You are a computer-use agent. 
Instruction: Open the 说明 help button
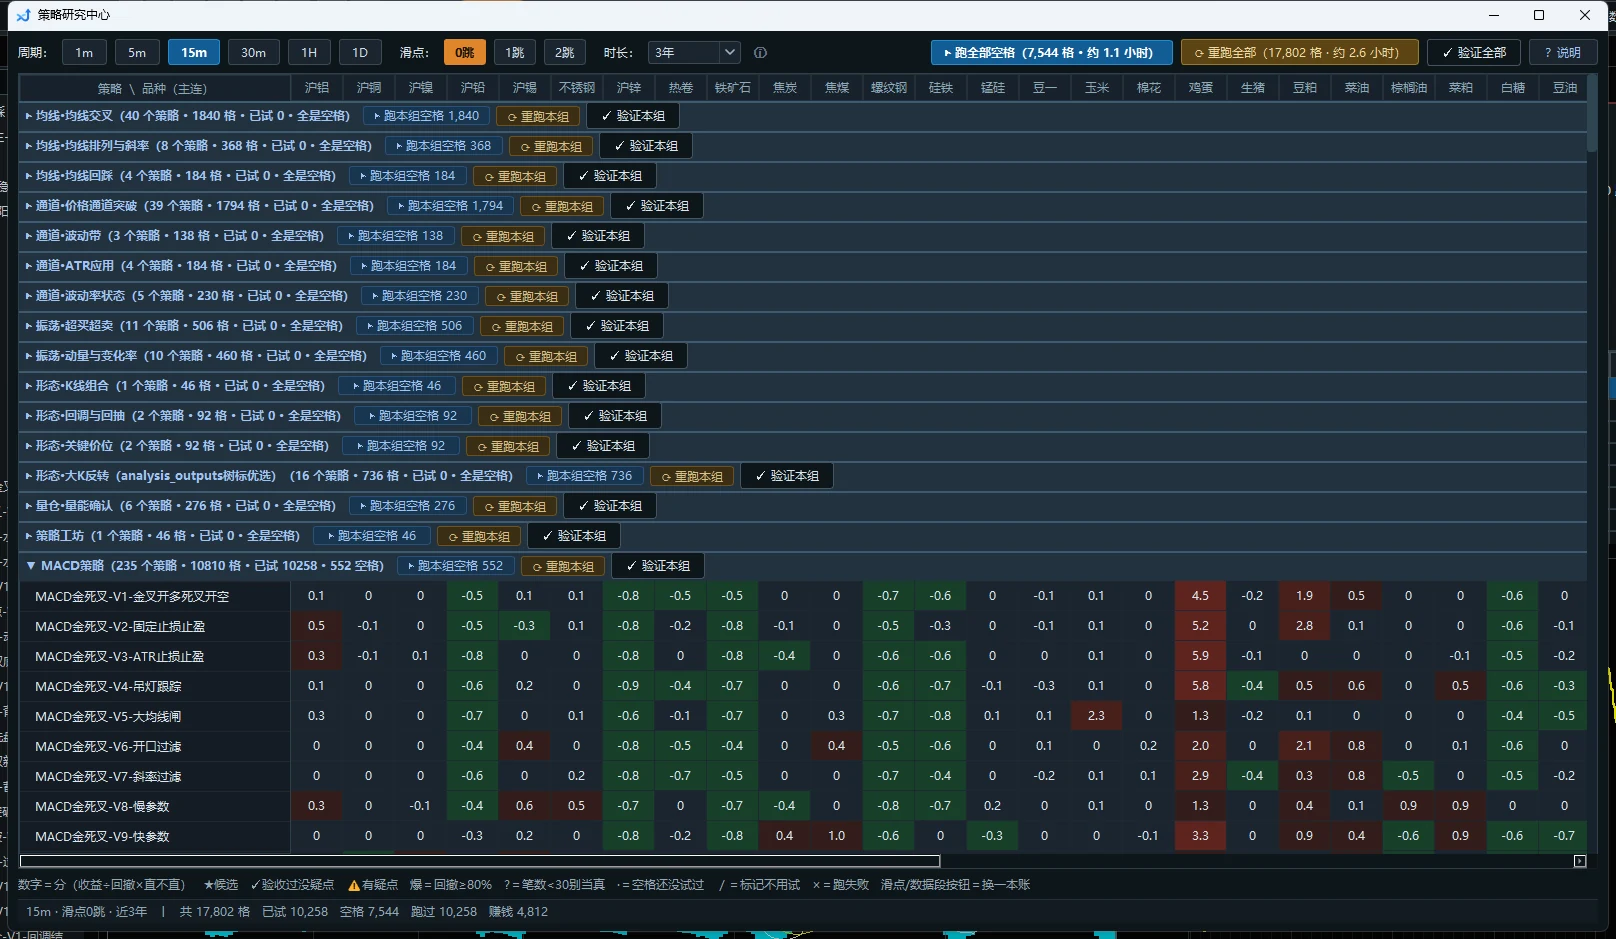coord(1562,52)
